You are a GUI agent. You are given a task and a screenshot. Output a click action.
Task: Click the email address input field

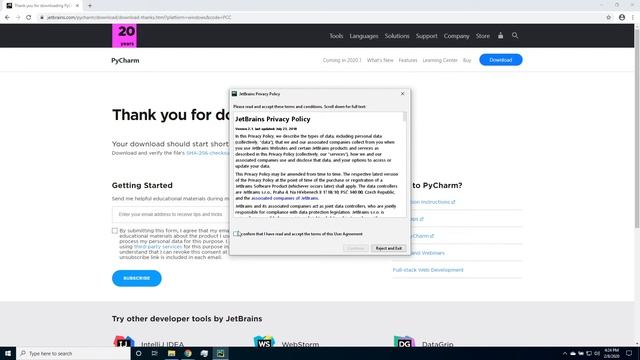pyautogui.click(x=171, y=214)
